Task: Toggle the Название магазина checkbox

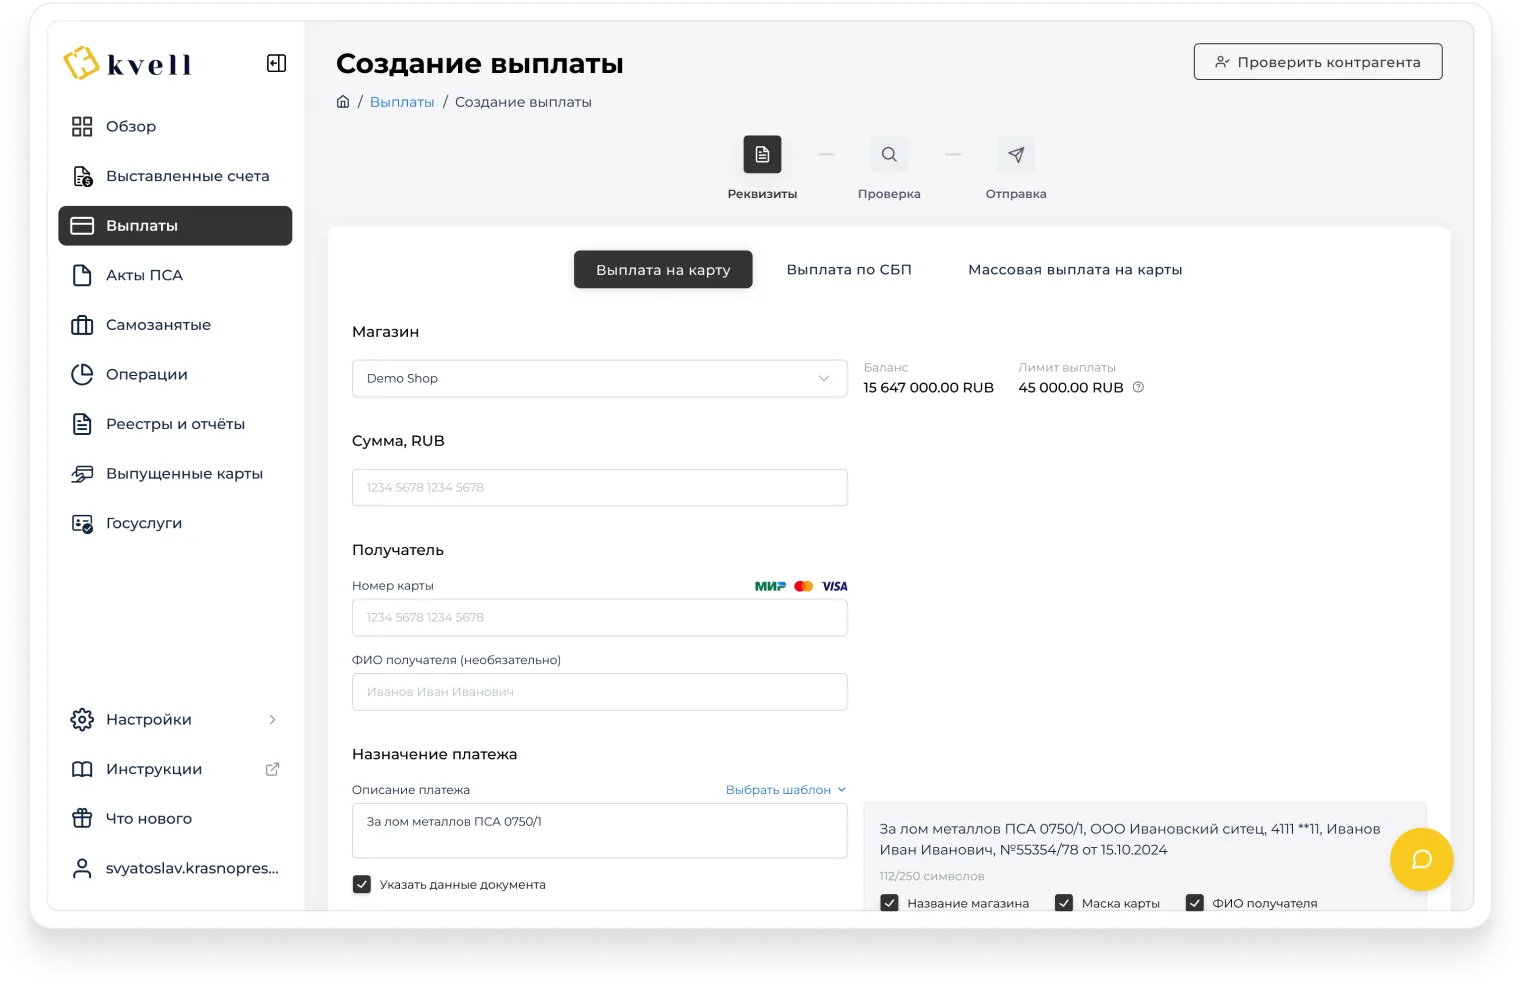Action: [x=889, y=903]
